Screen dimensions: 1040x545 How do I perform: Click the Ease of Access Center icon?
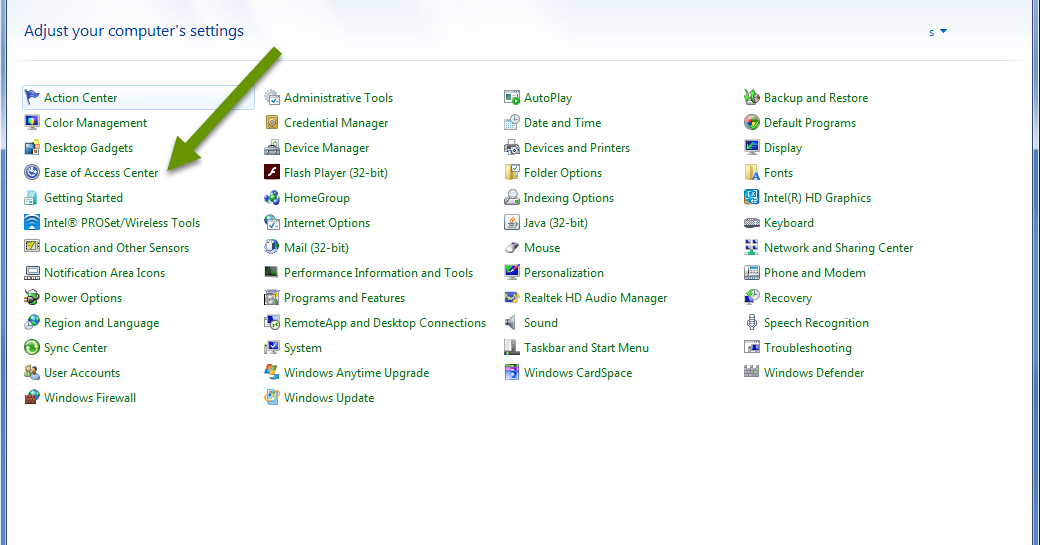pyautogui.click(x=32, y=172)
